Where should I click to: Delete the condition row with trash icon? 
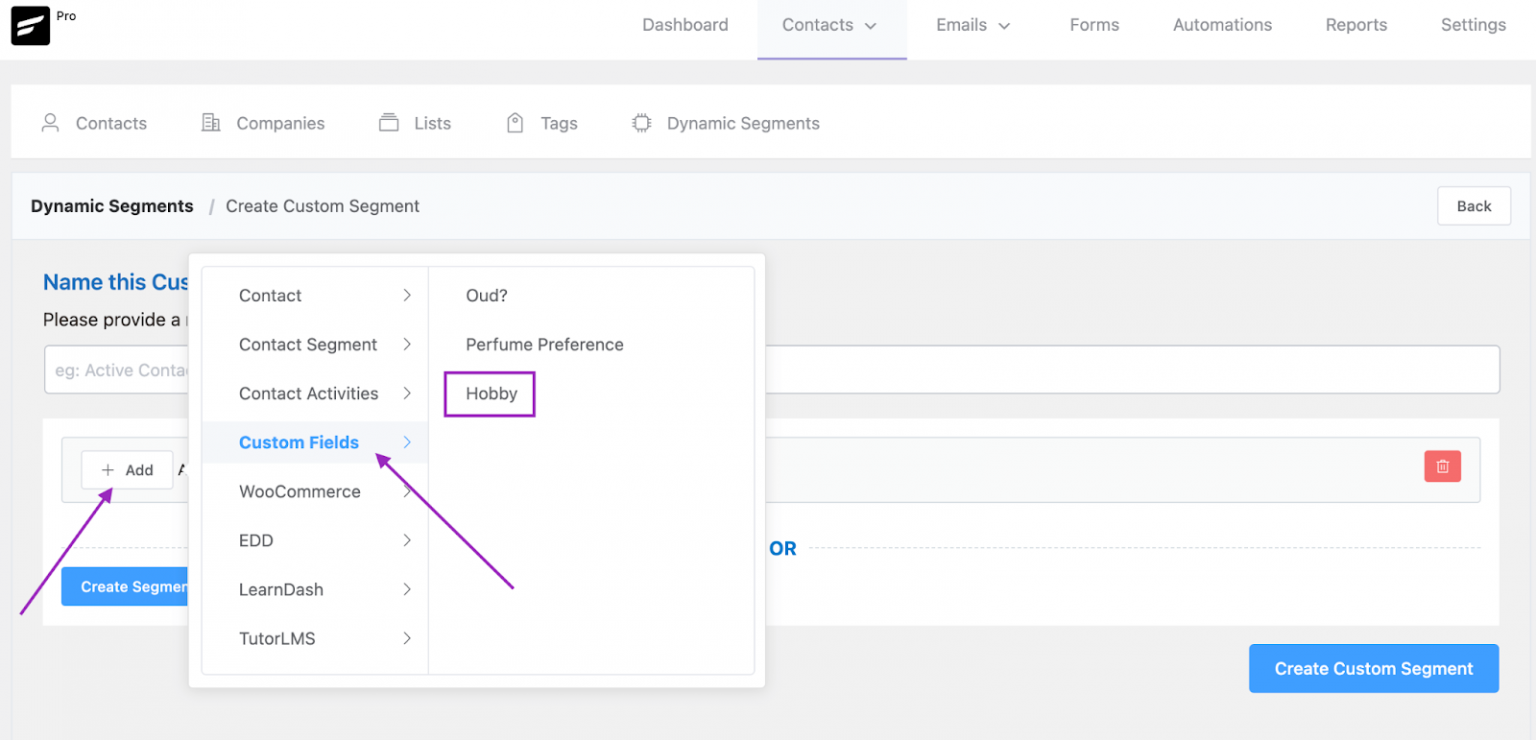pos(1441,466)
